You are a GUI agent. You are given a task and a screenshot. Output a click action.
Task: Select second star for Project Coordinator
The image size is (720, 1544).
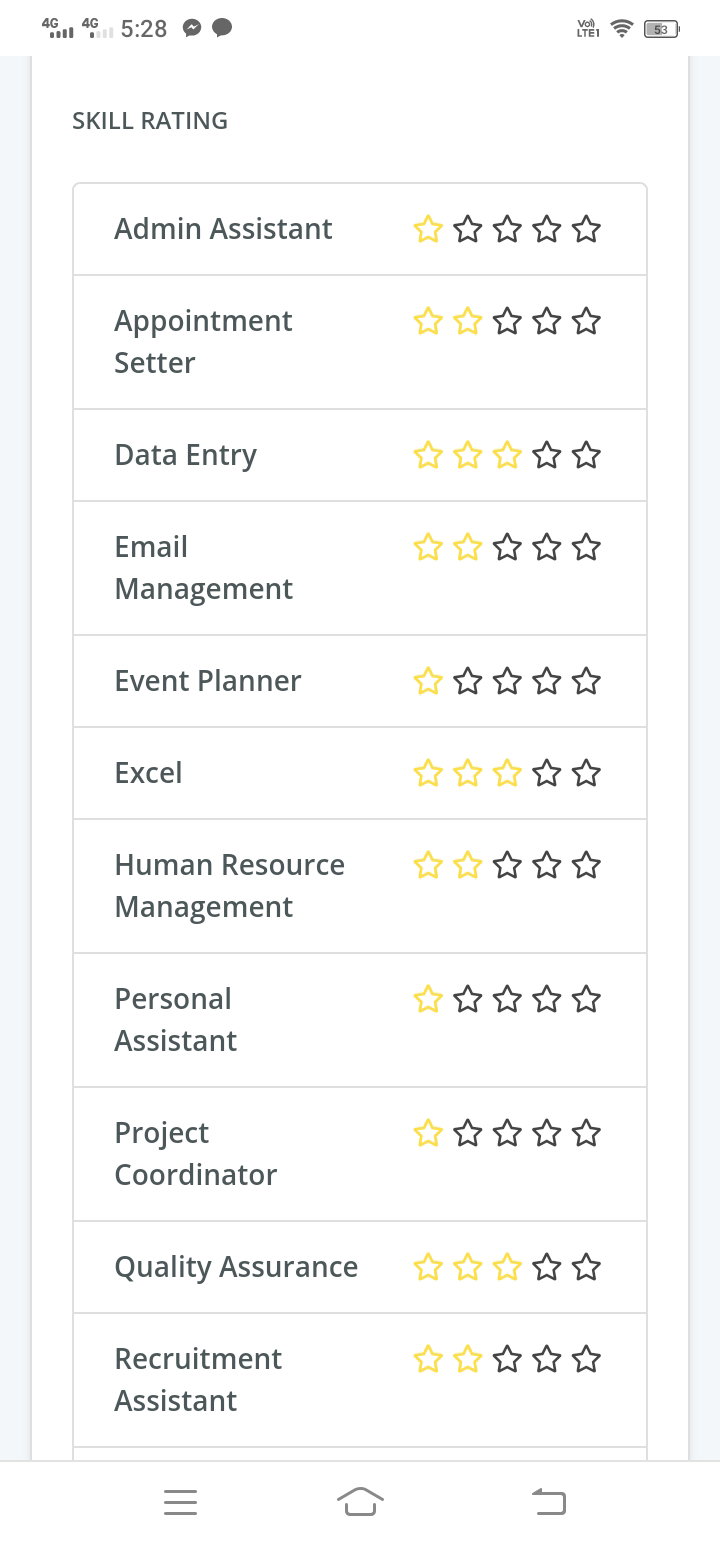[468, 1133]
